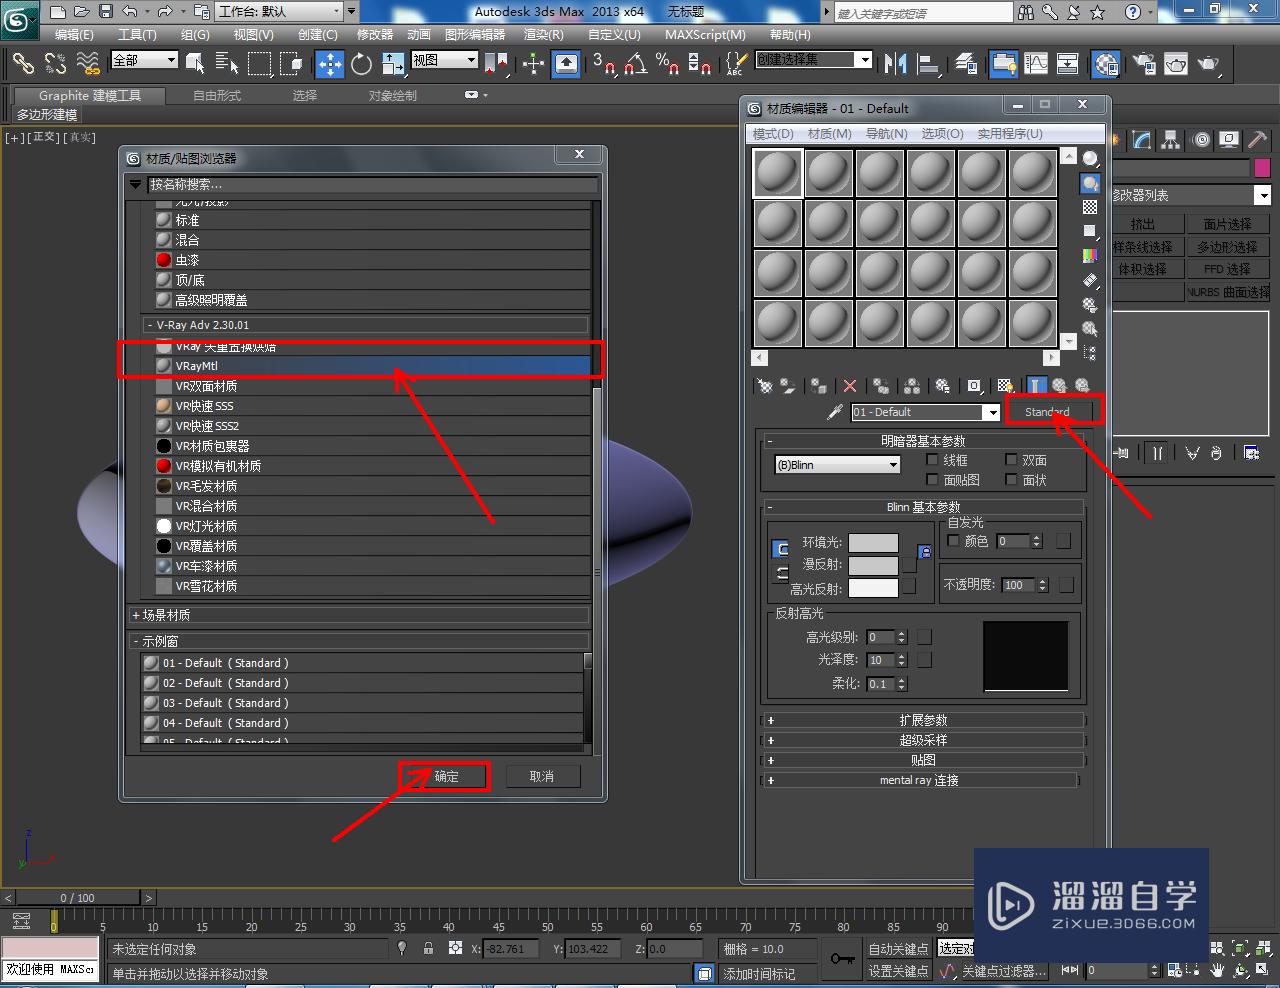Click Video Color Check icon

(1090, 256)
